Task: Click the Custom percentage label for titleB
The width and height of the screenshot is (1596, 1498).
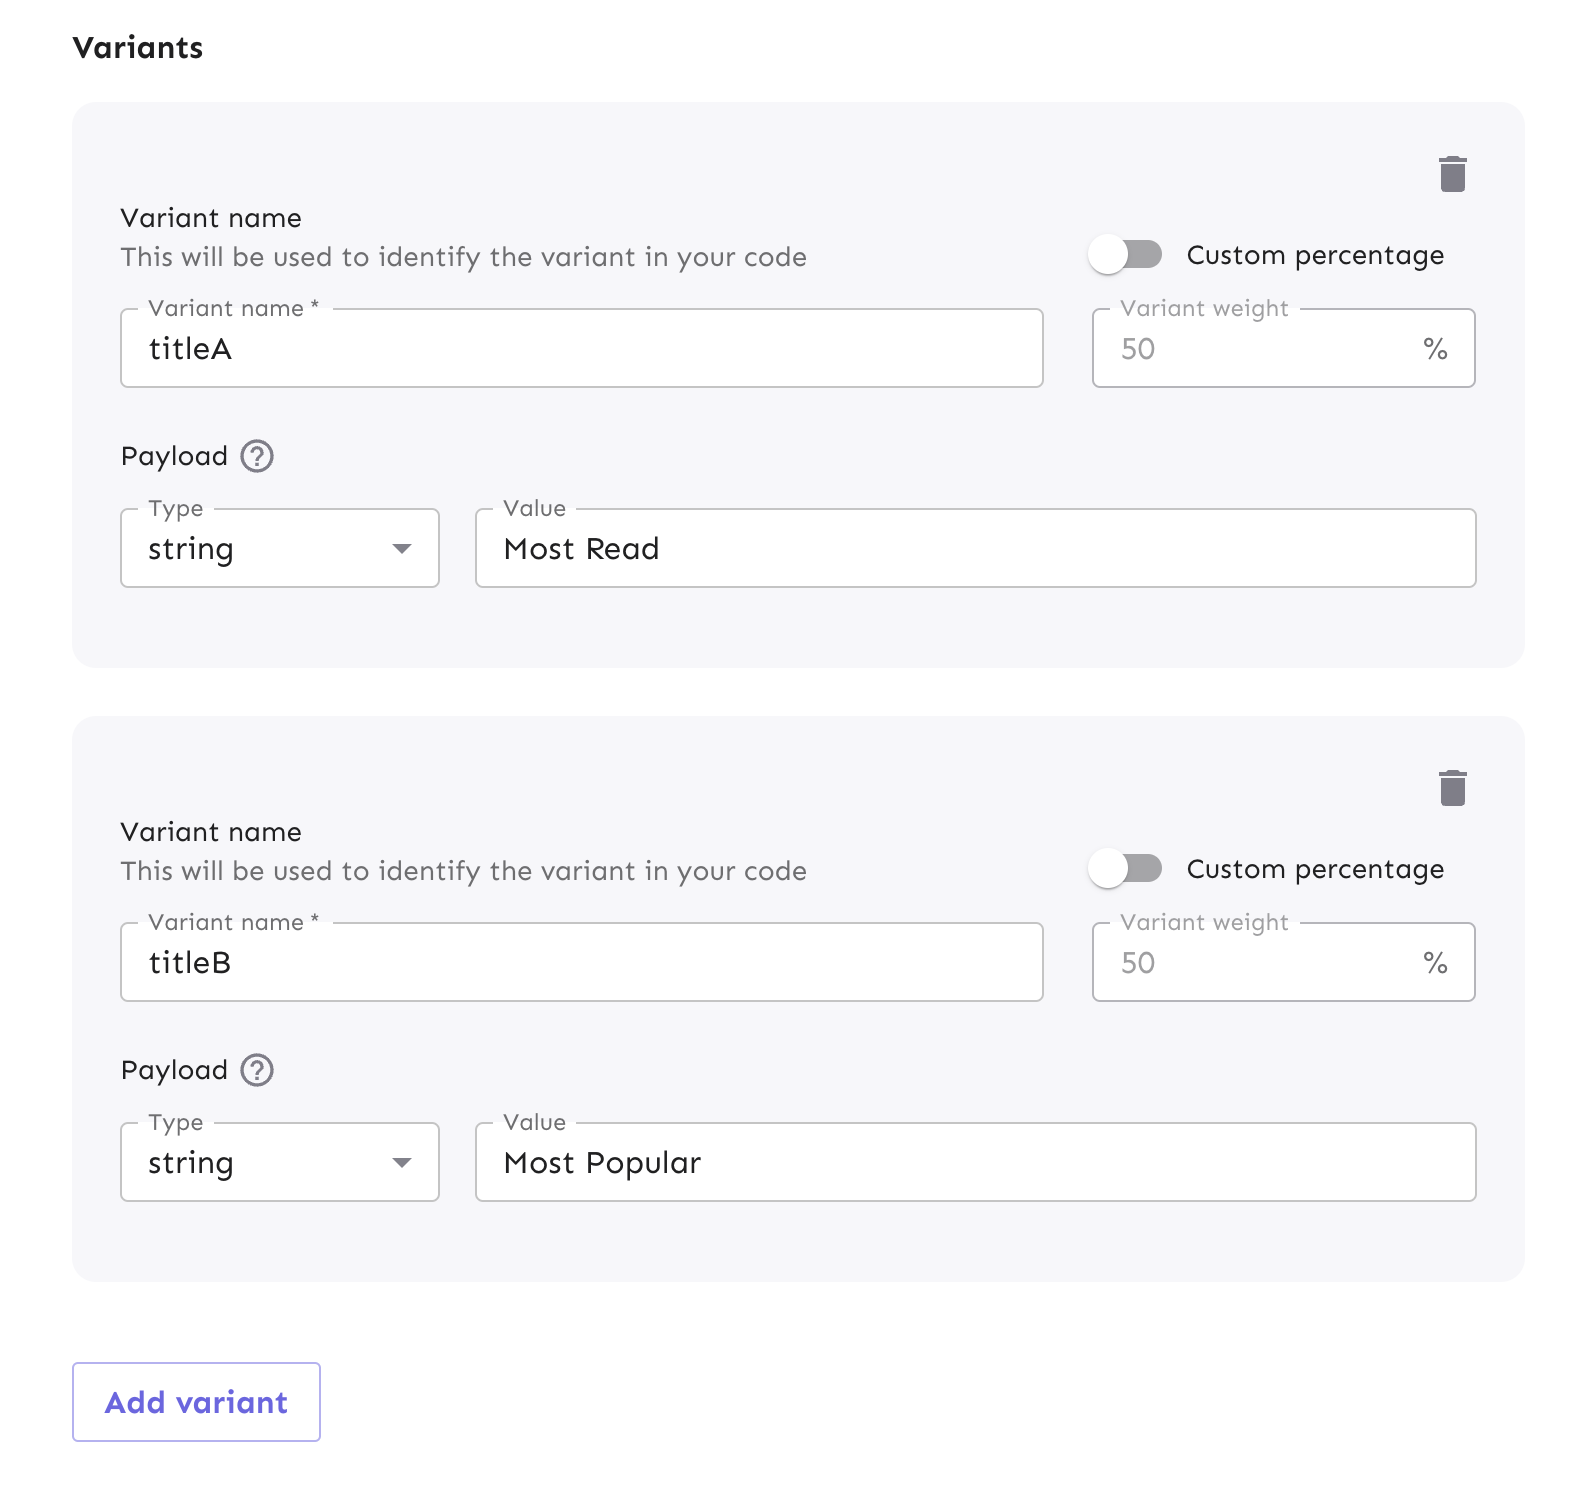Action: tap(1315, 869)
